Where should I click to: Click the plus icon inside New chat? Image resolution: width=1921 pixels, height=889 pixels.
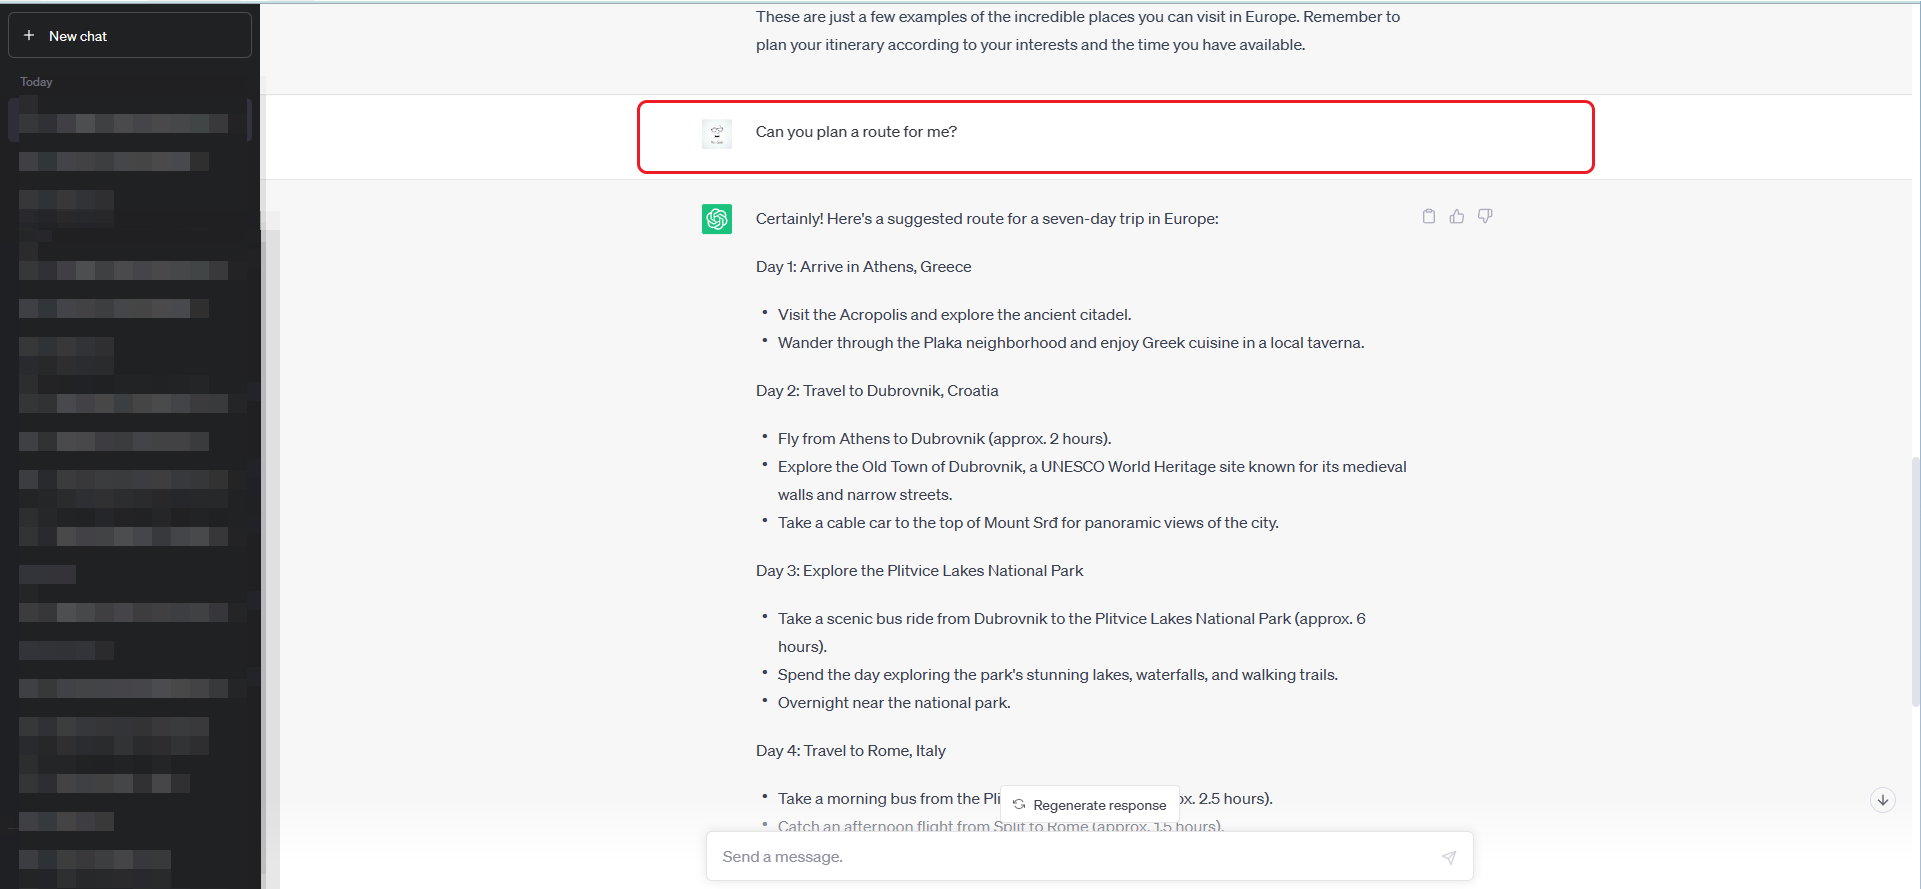tap(30, 35)
